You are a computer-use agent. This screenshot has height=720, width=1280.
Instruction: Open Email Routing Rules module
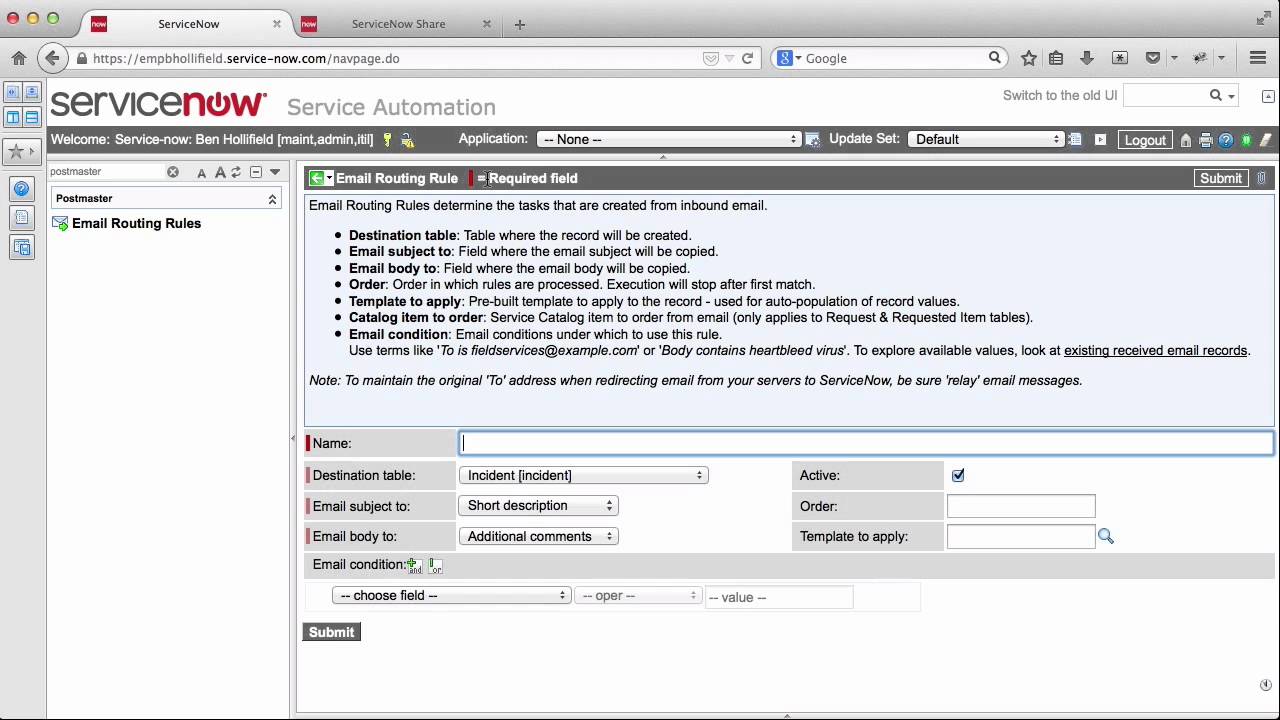click(x=136, y=224)
